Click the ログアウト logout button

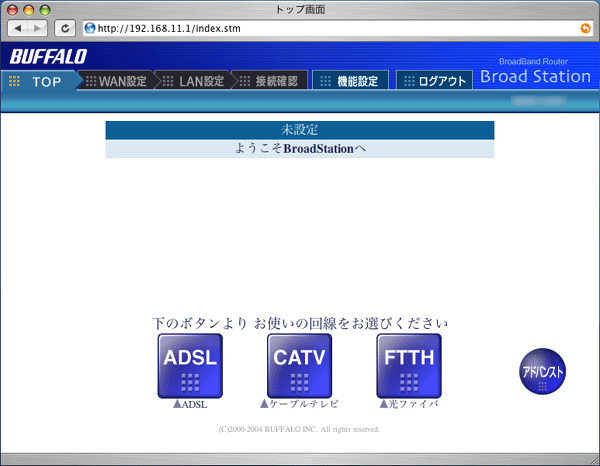coord(434,80)
